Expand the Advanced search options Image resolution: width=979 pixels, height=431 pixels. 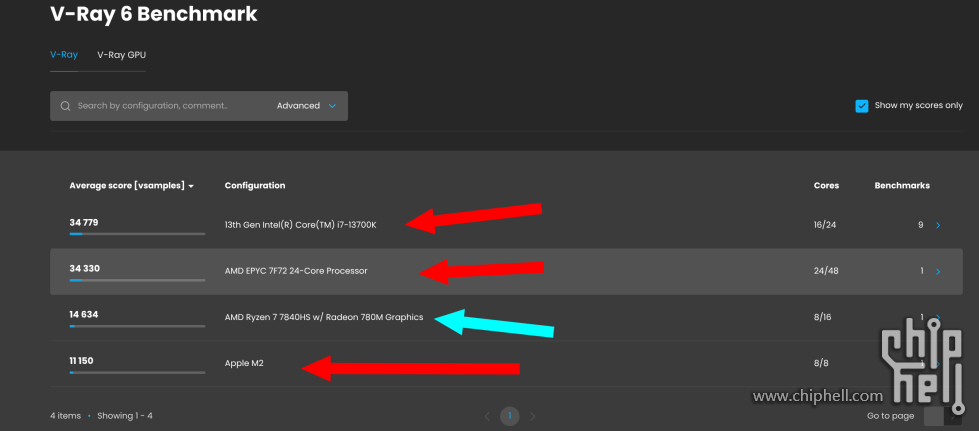306,106
